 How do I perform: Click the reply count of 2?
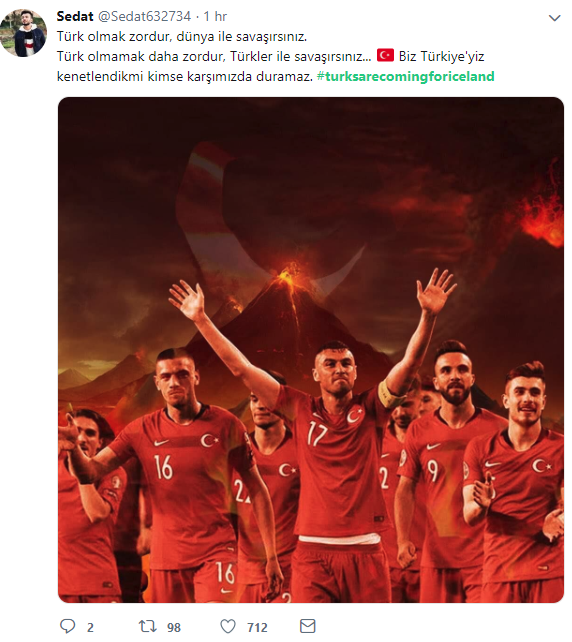click(x=90, y=627)
